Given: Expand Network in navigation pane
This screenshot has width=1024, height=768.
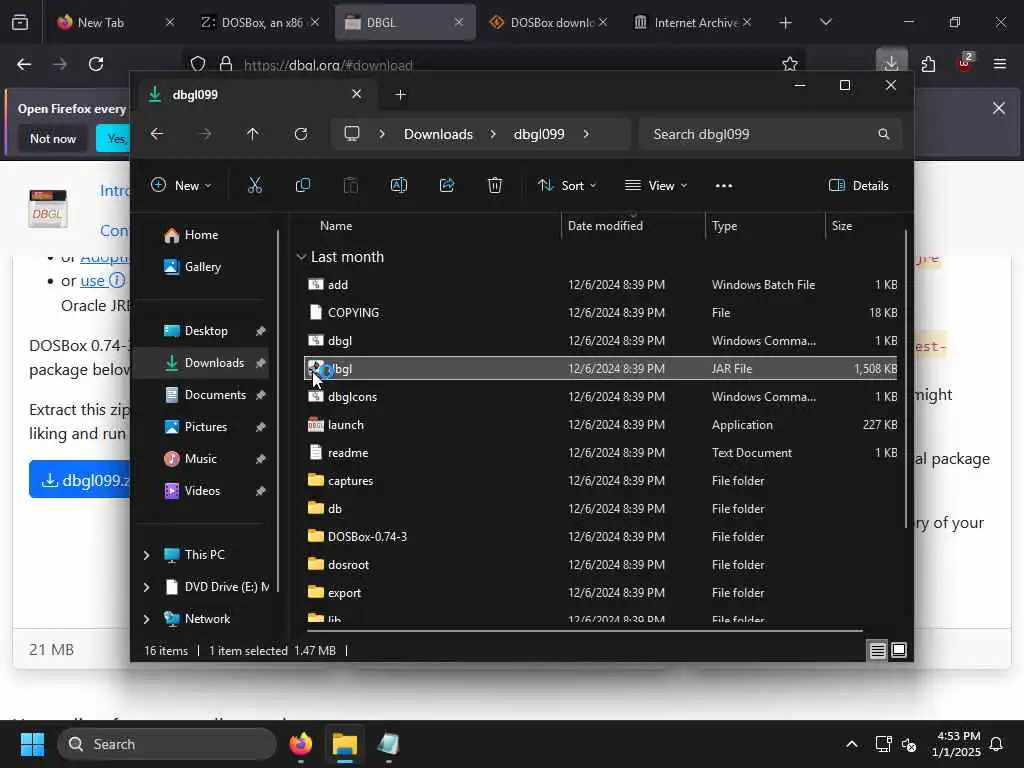Looking at the screenshot, I should click(x=146, y=619).
